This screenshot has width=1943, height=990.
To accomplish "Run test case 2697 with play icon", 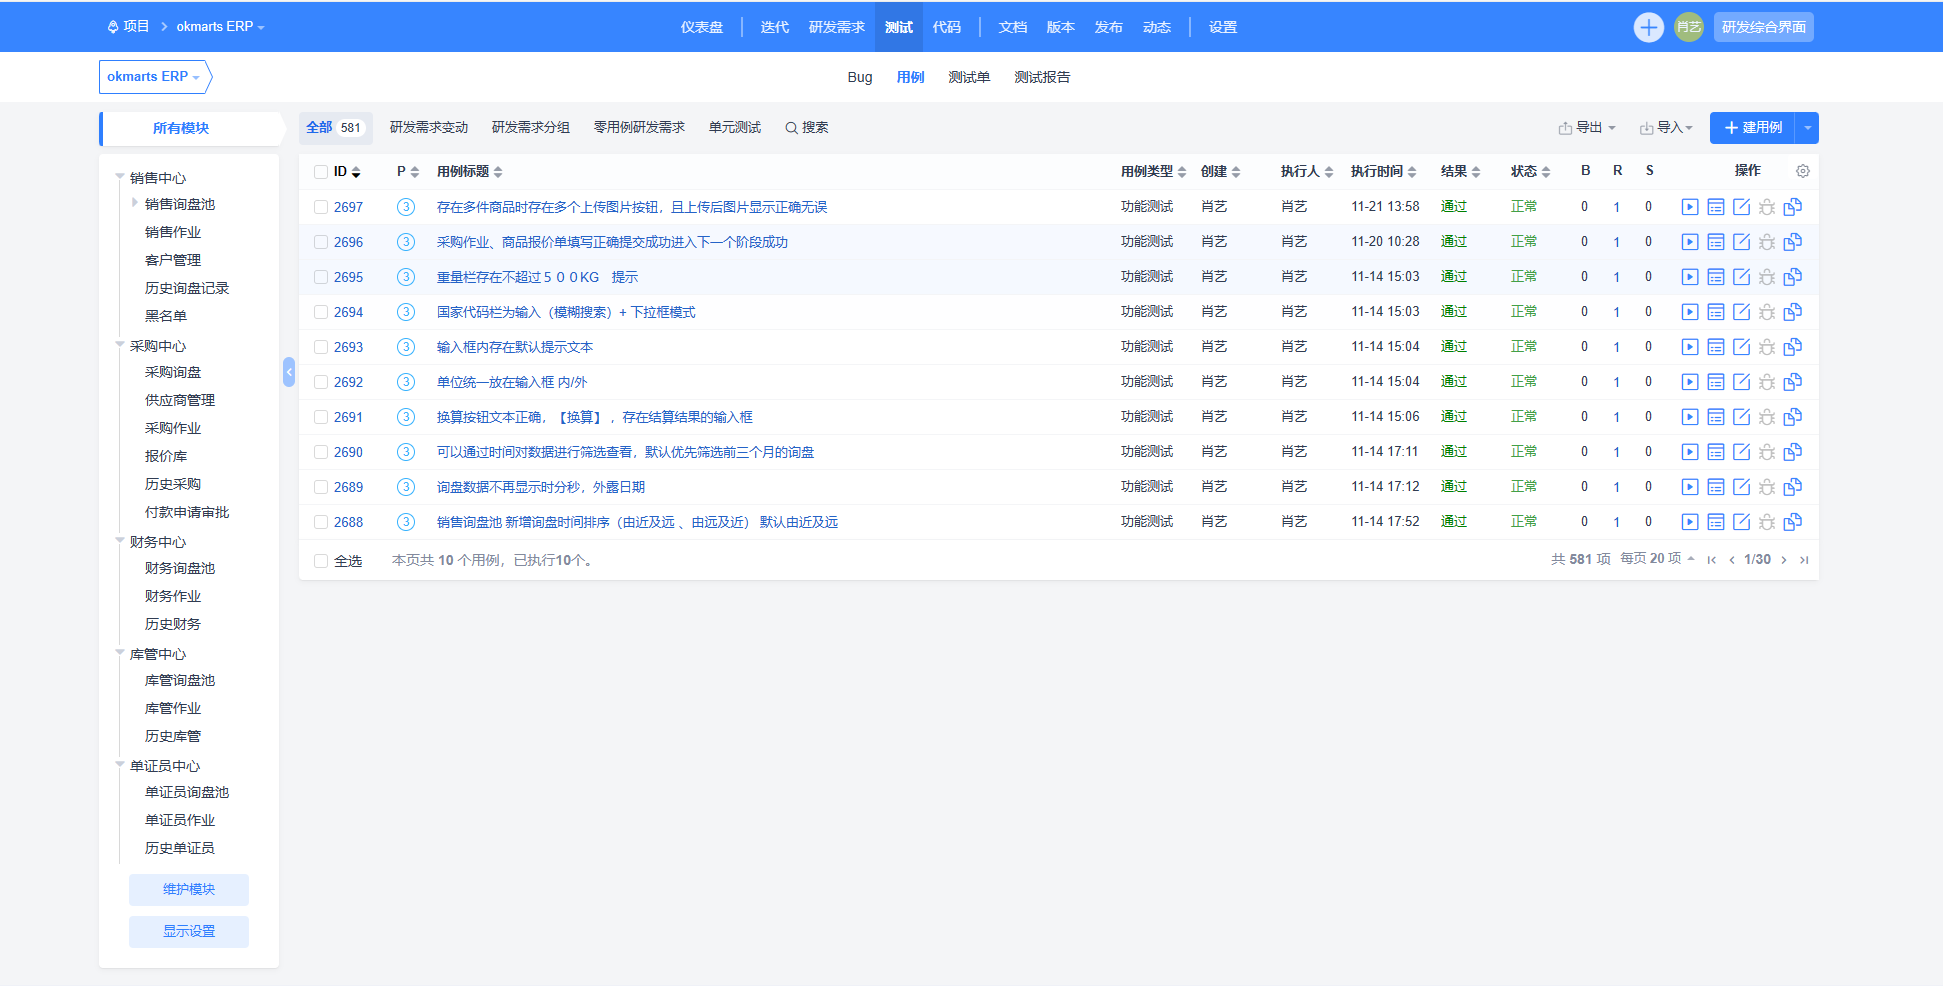I will click(x=1690, y=207).
